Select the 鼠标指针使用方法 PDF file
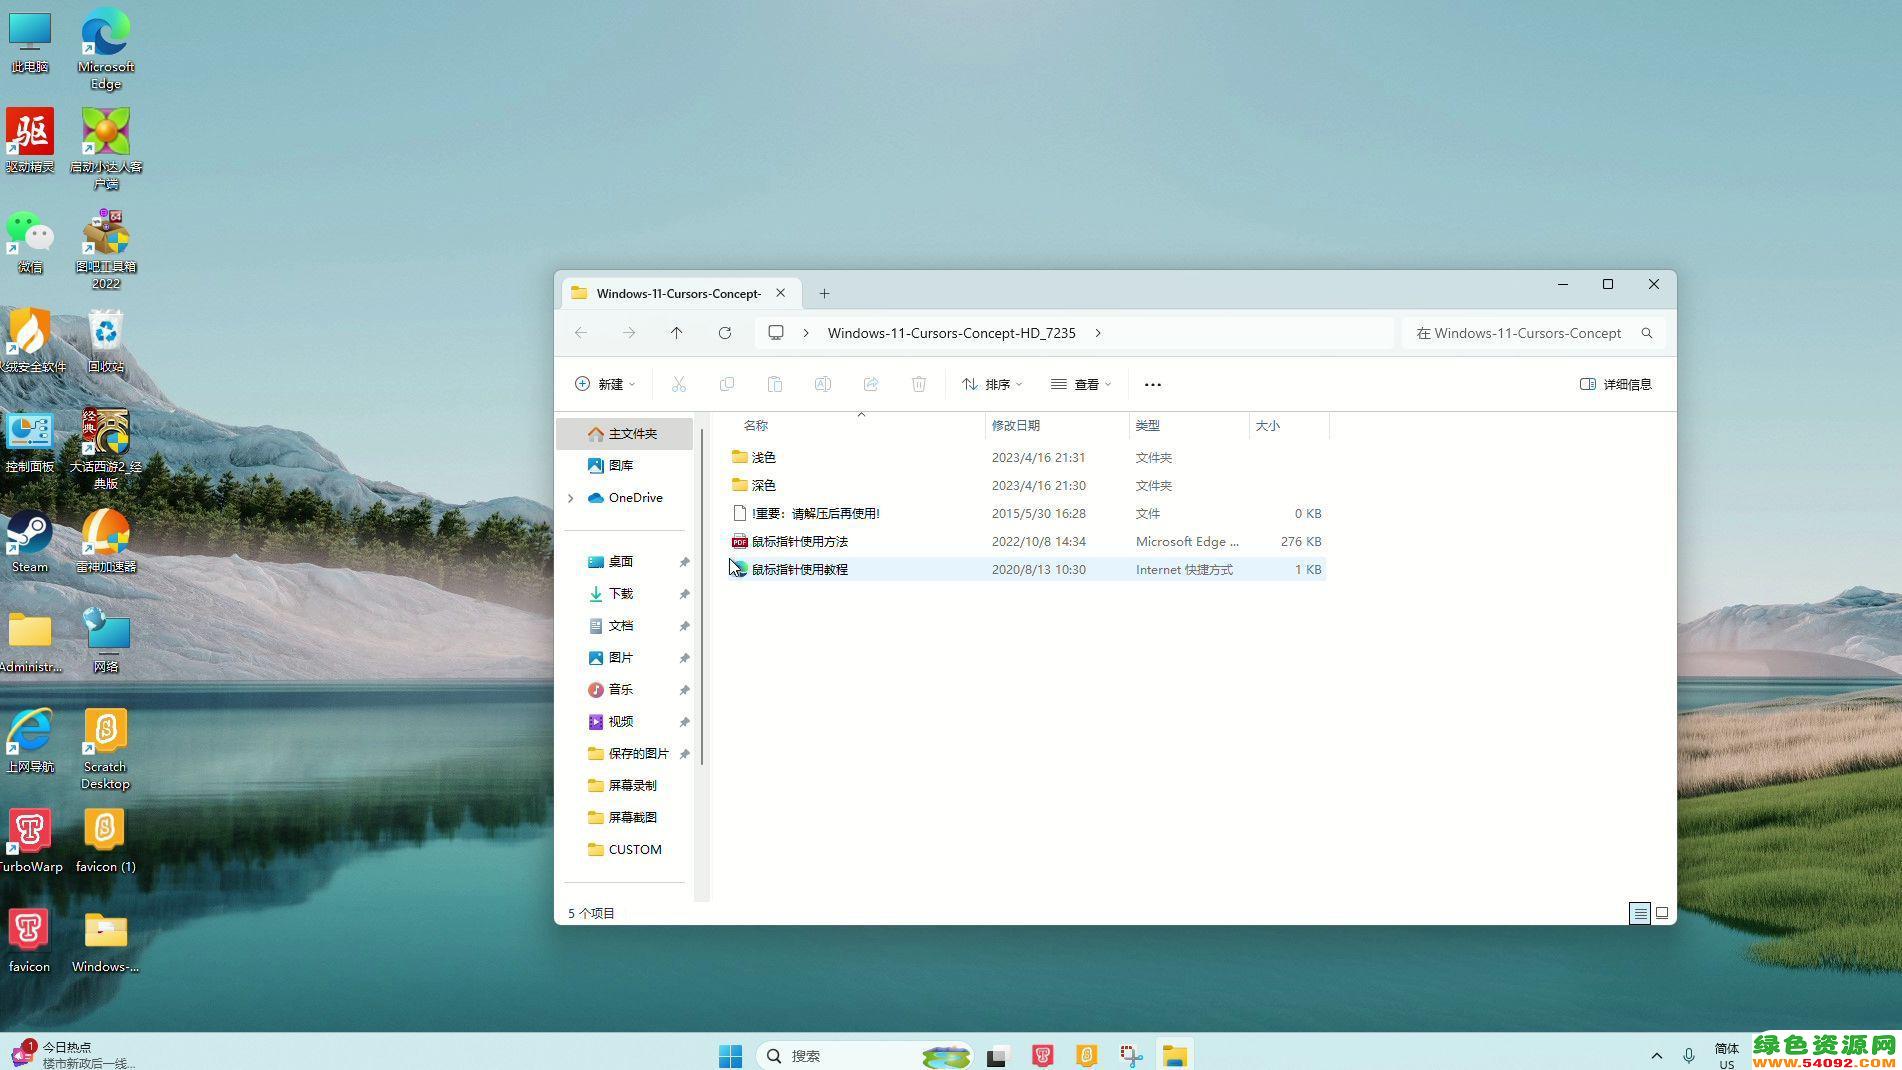Image resolution: width=1902 pixels, height=1070 pixels. 1026,541
